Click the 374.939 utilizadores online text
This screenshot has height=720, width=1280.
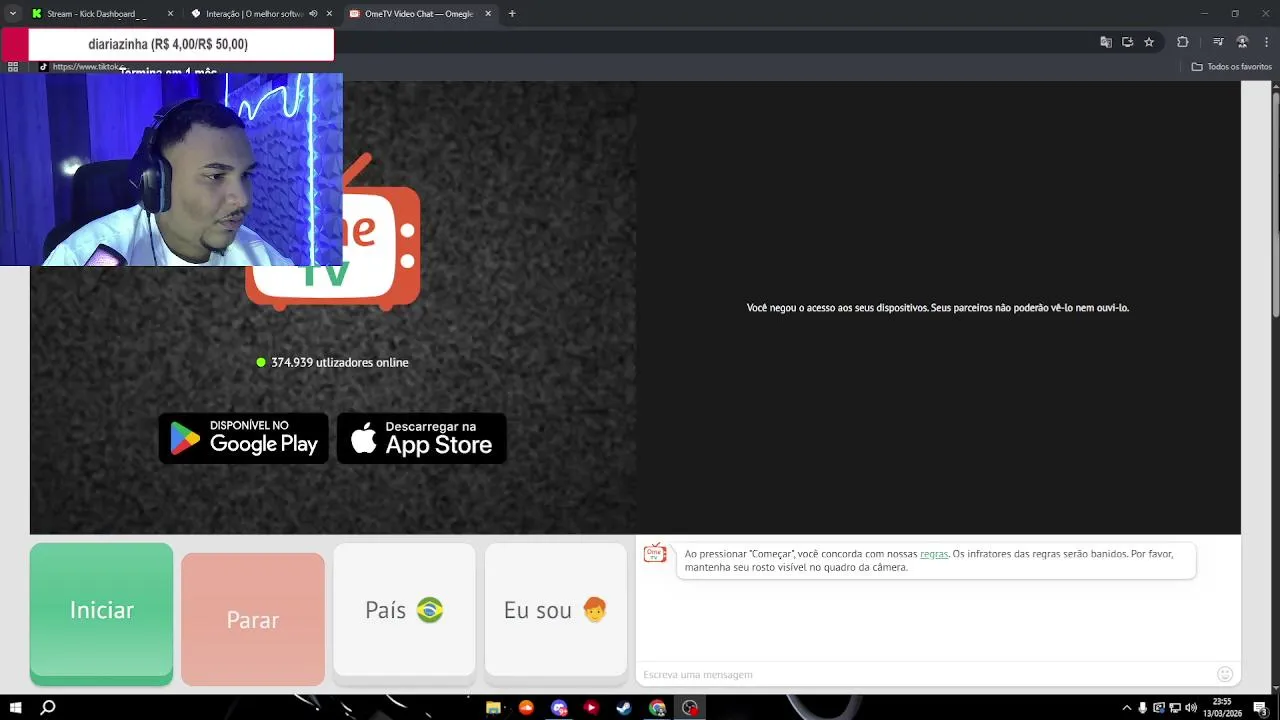pos(340,362)
